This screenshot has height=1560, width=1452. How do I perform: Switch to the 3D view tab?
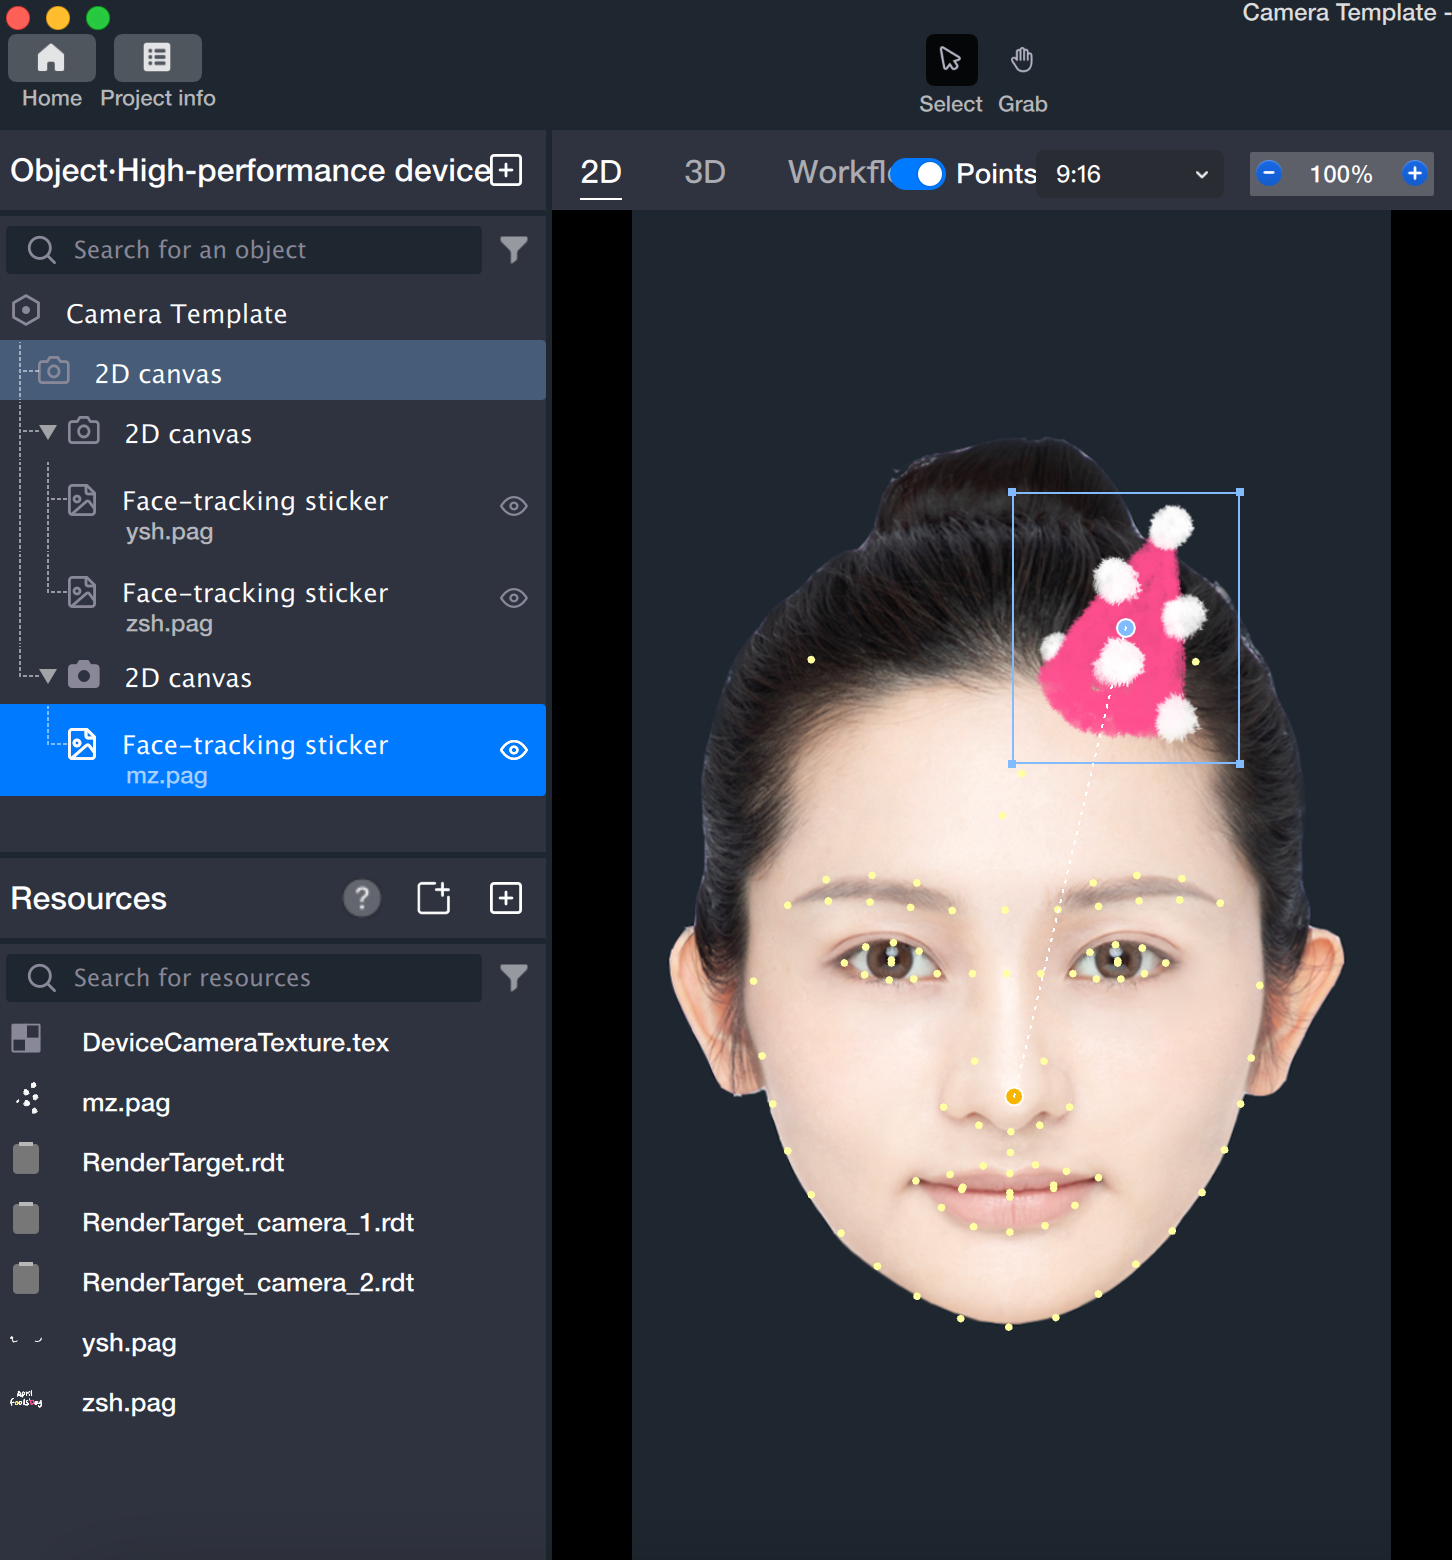tap(704, 172)
